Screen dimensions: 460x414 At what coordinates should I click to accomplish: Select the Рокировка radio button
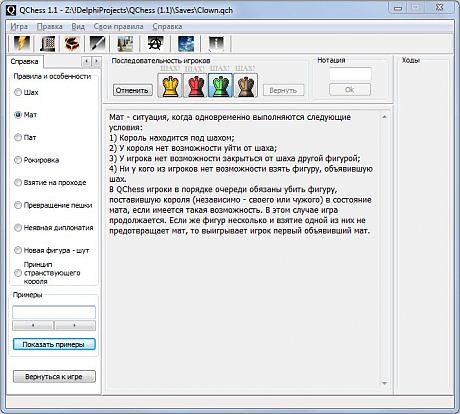(37, 160)
